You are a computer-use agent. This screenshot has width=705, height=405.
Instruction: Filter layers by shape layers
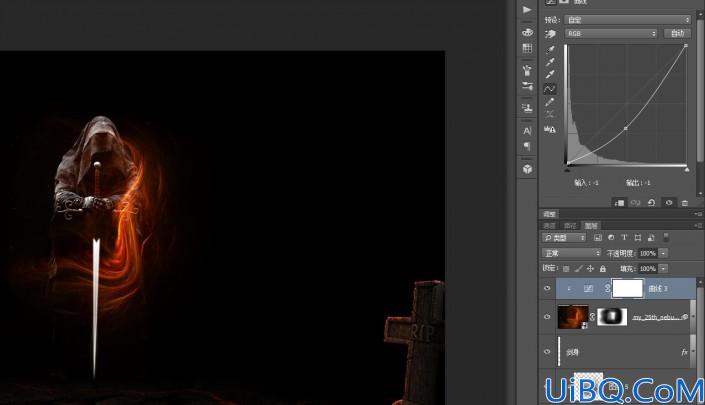[638, 237]
